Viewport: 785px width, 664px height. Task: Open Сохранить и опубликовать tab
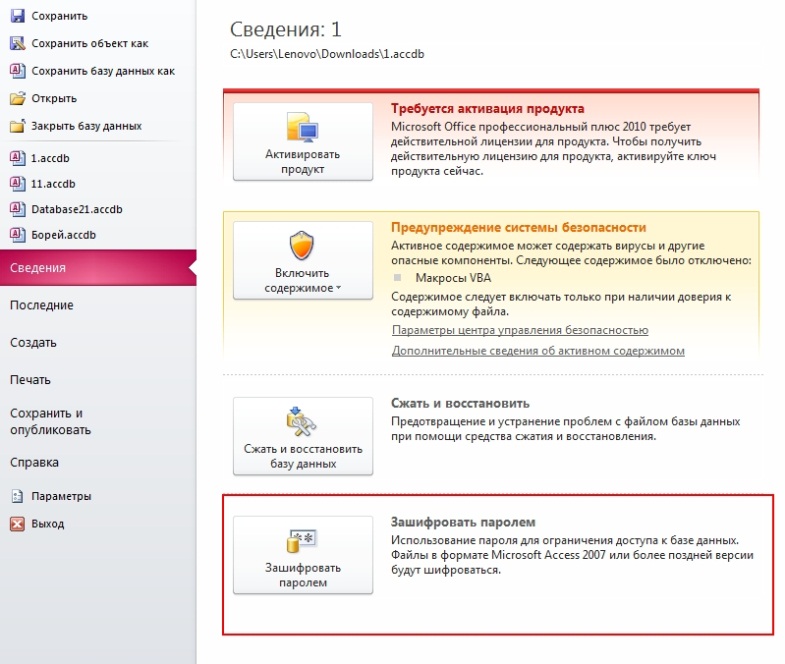(x=50, y=421)
